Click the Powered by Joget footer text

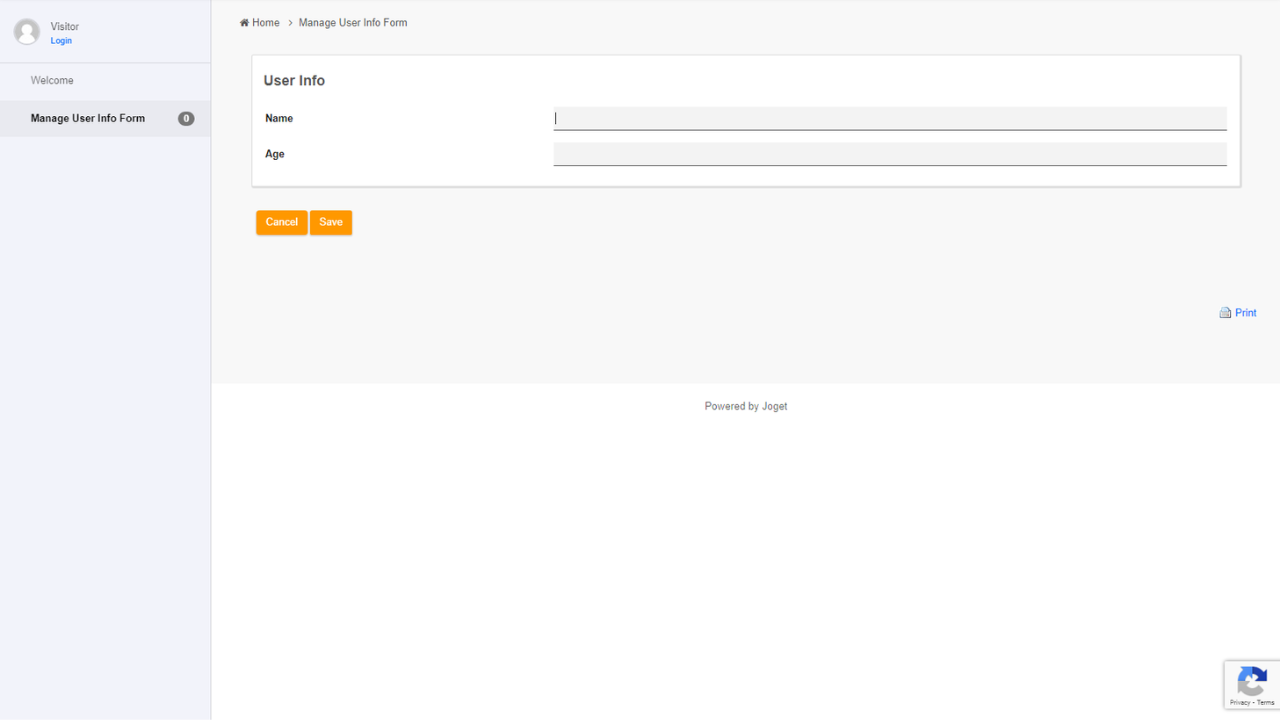click(x=746, y=406)
